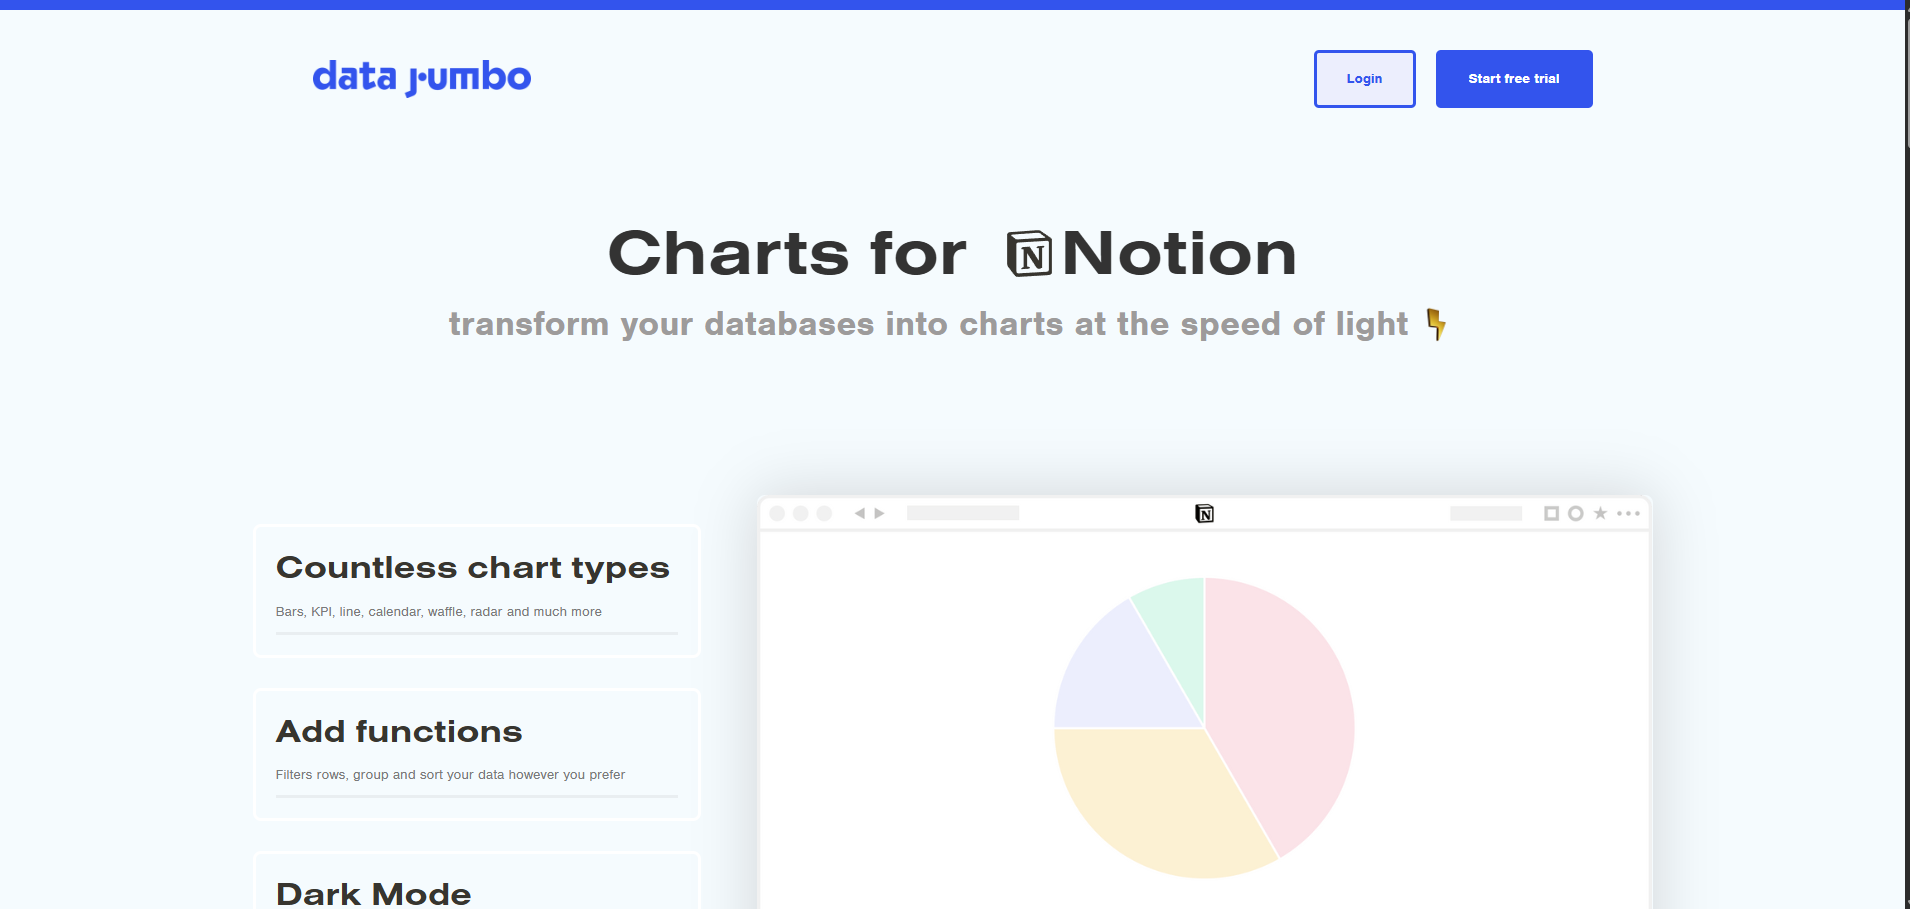
Task: Click the rightmost window control dot in the mockup
Action: (x=824, y=512)
